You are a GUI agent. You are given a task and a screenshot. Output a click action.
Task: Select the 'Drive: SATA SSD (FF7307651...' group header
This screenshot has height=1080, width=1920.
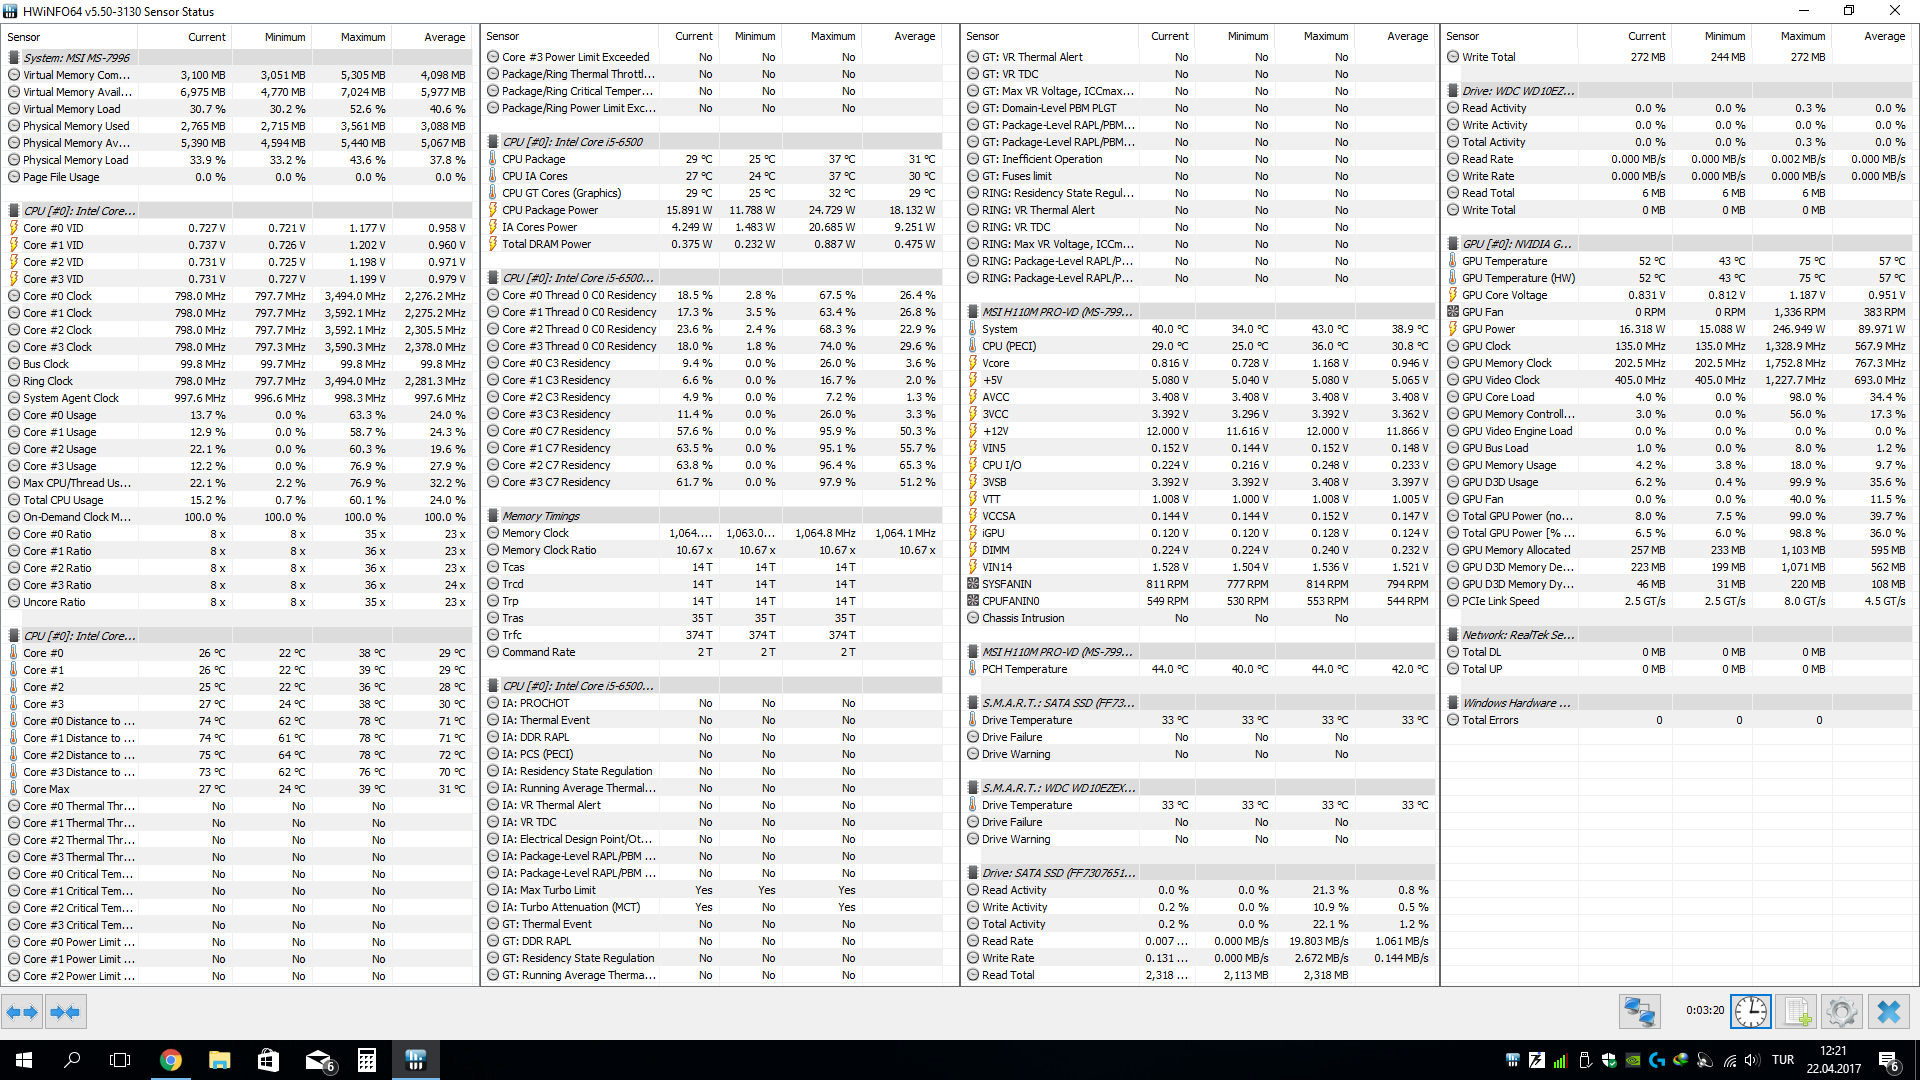coord(1200,873)
